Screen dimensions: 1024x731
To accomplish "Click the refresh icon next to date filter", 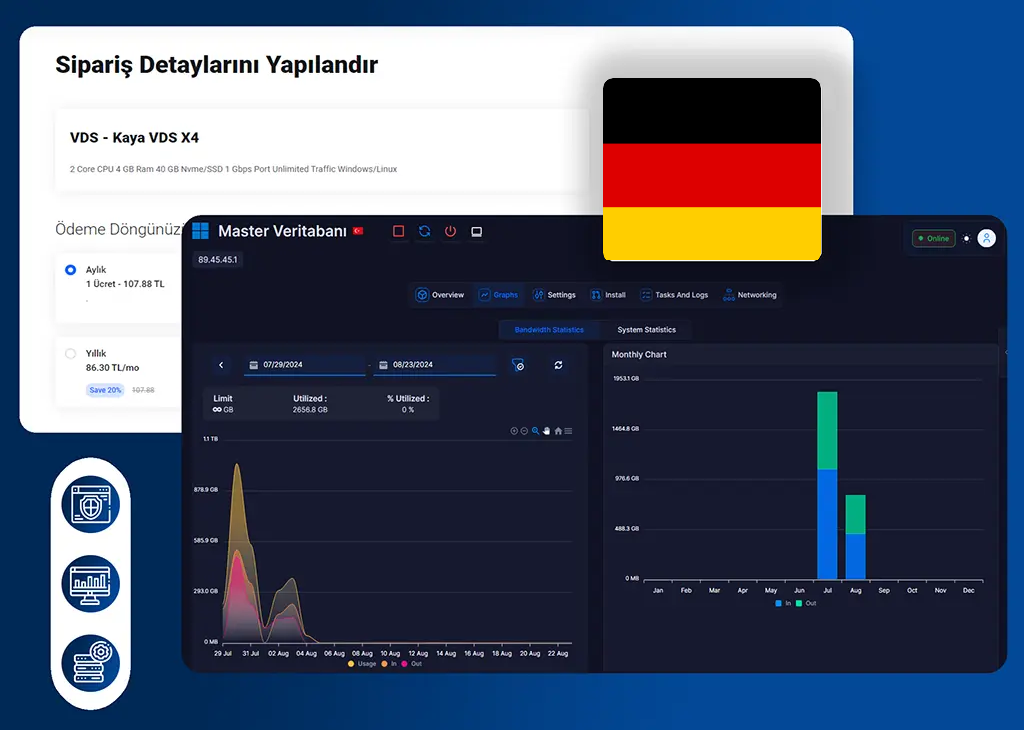I will pyautogui.click(x=558, y=365).
